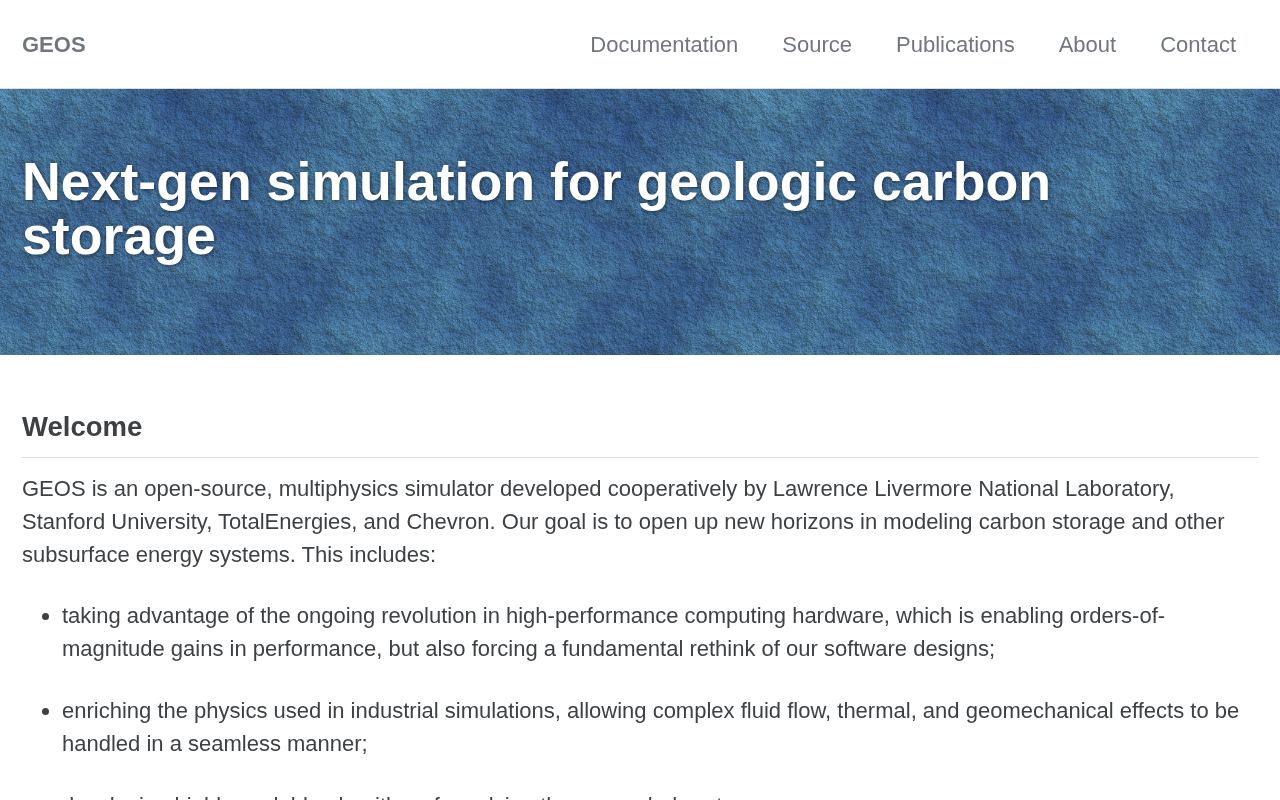This screenshot has width=1280, height=800.
Task: Navigate to the About page
Action: tap(1087, 45)
